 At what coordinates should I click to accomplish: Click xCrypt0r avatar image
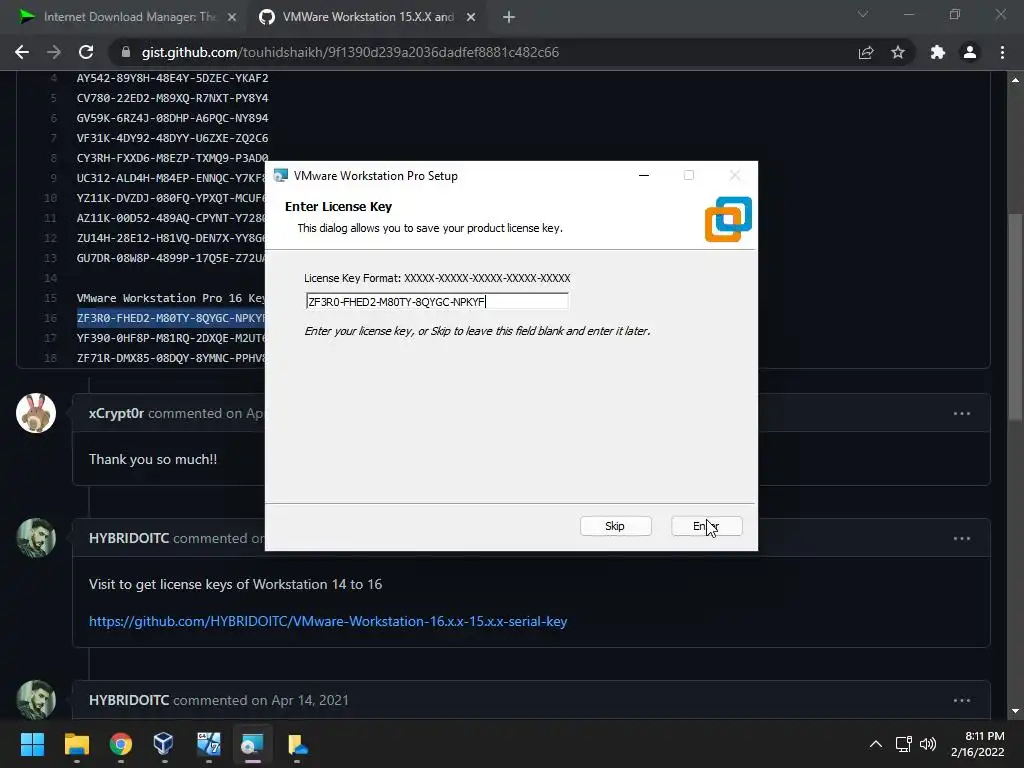tap(36, 413)
